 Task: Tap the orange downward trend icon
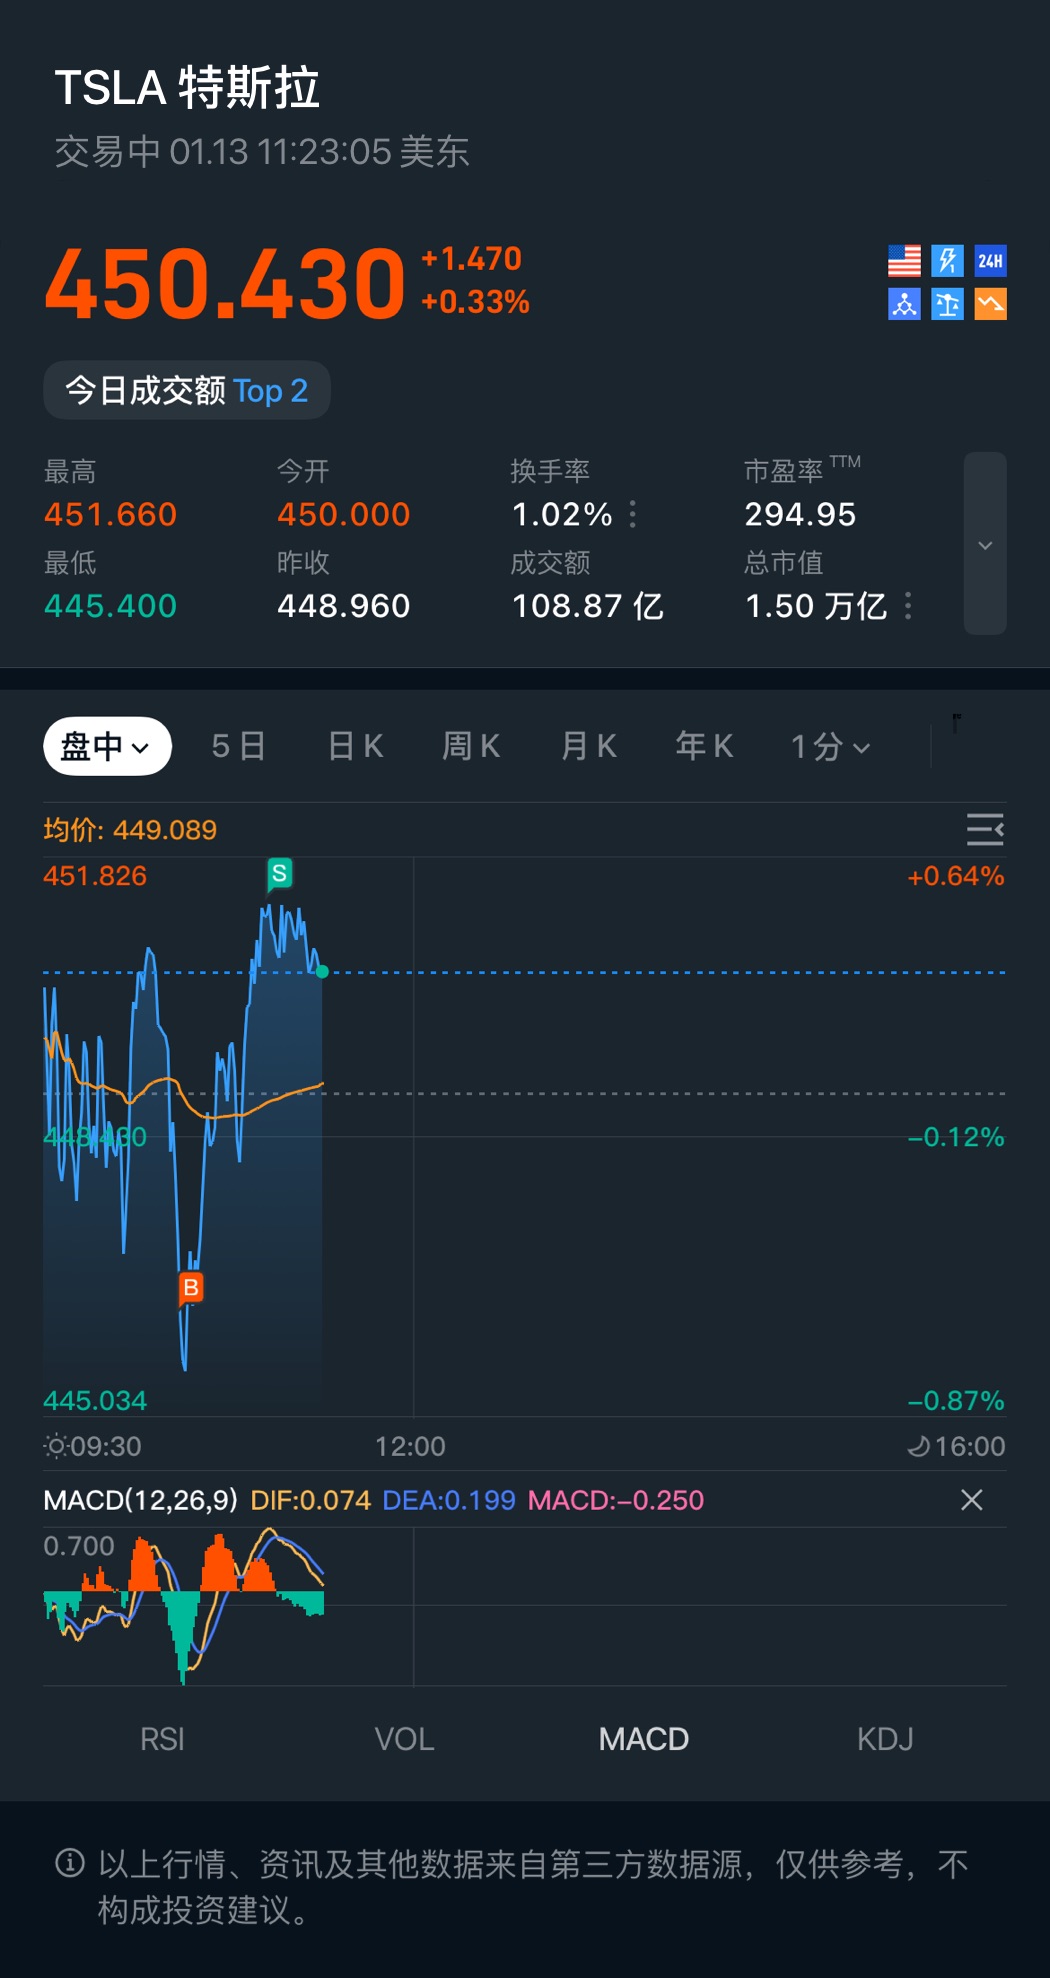pyautogui.click(x=990, y=304)
